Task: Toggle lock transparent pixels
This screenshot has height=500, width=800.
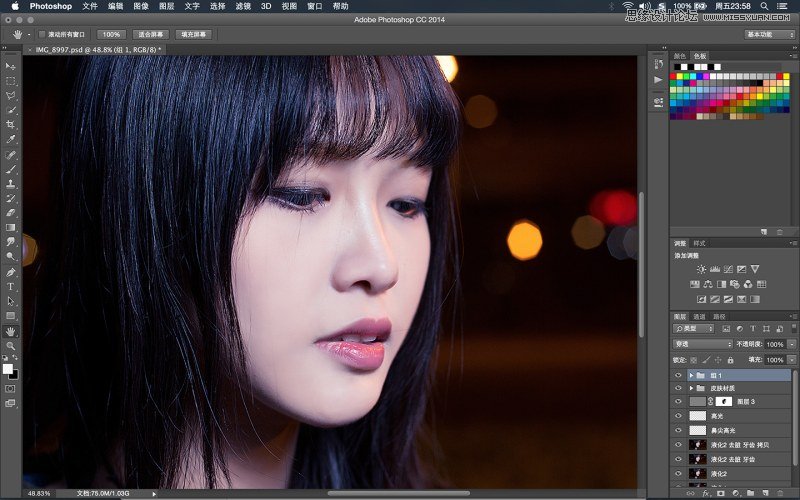Action: coord(693,360)
